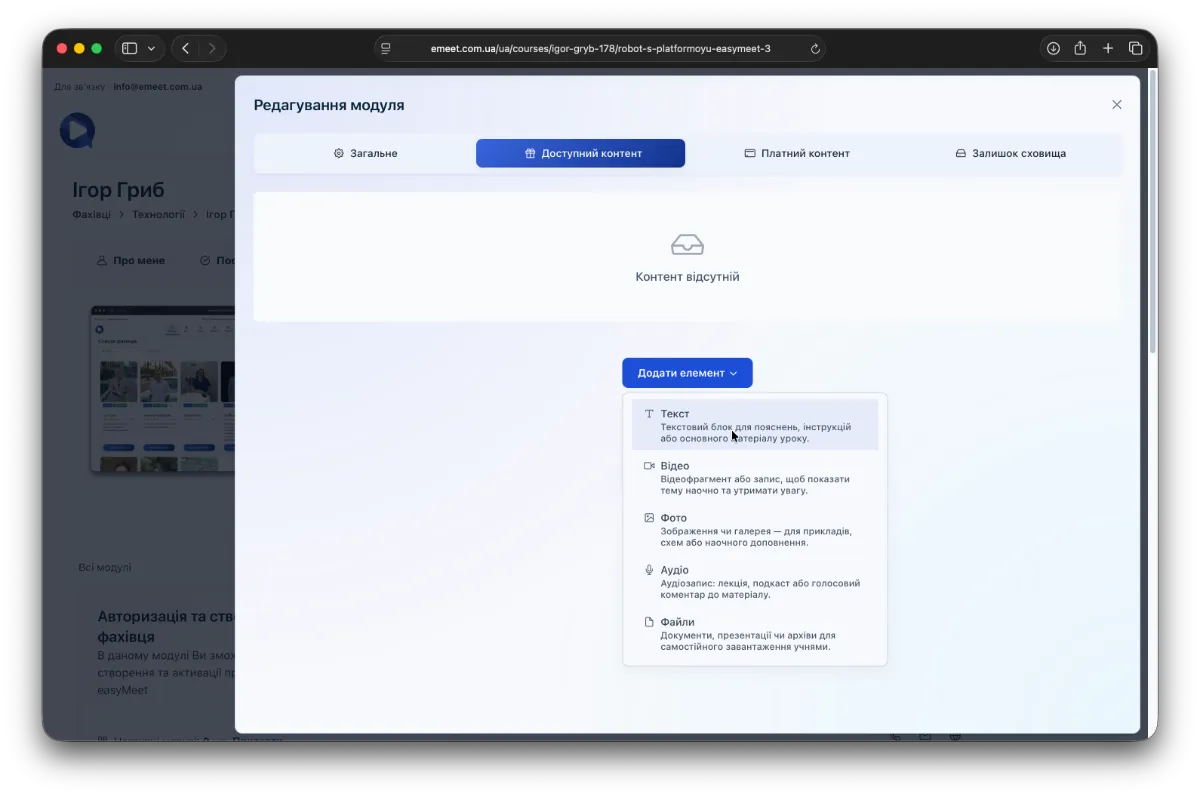Click the Safari address bar URL

(600, 48)
